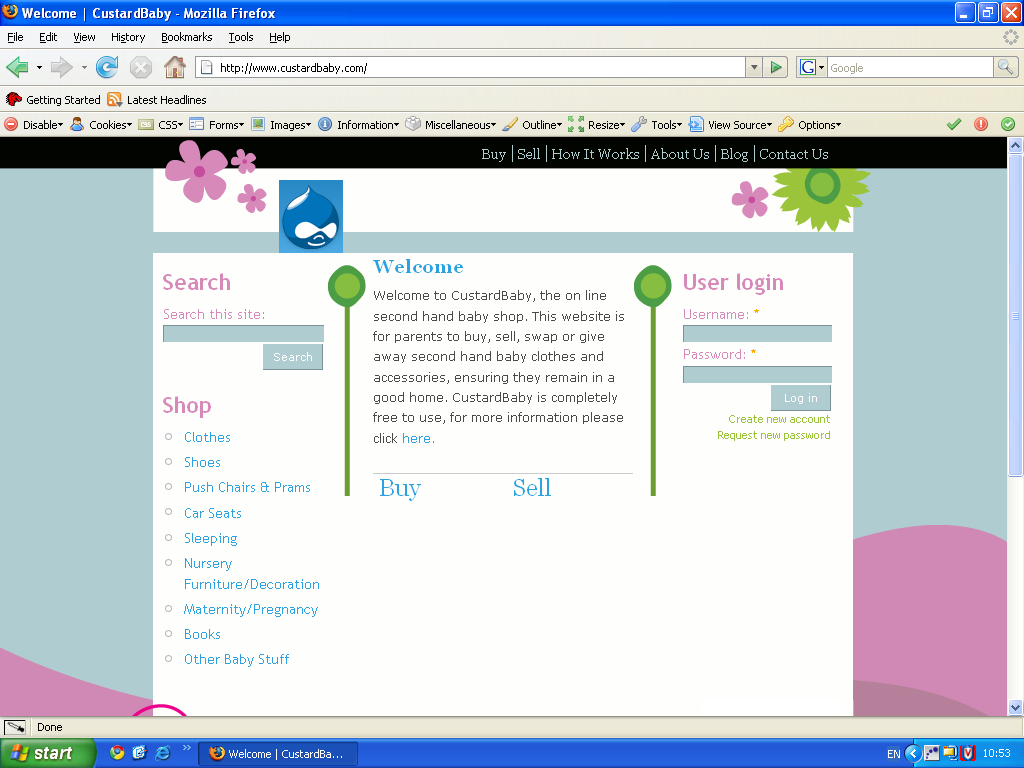Open the View Source dropdown
The image size is (1024, 768).
(731, 124)
